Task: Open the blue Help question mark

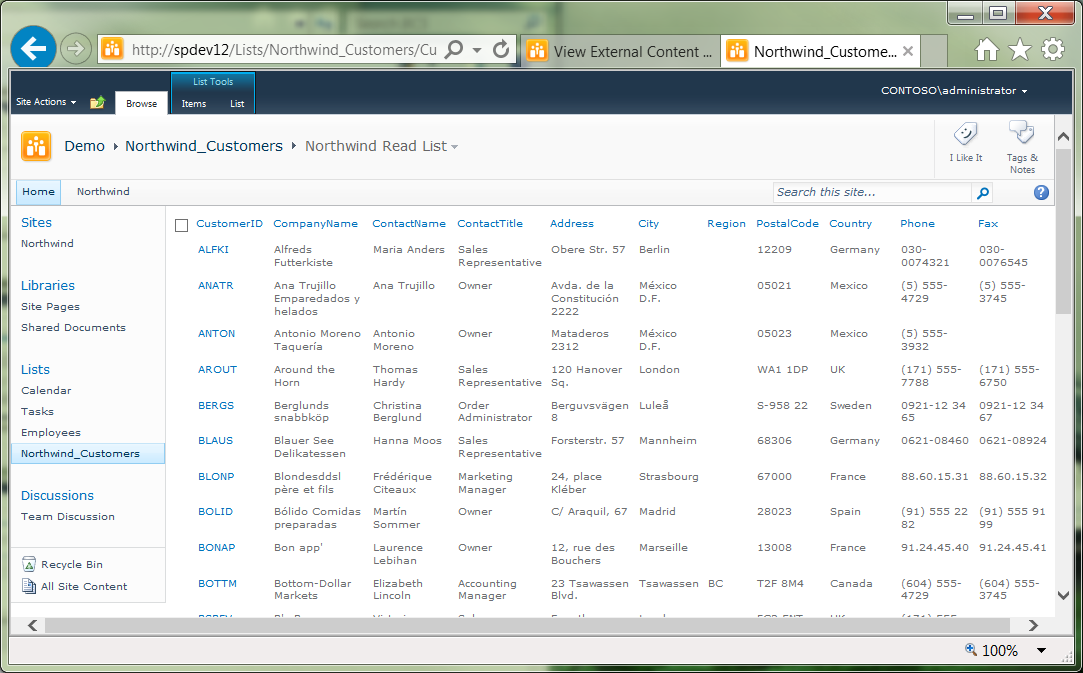Action: [1041, 193]
